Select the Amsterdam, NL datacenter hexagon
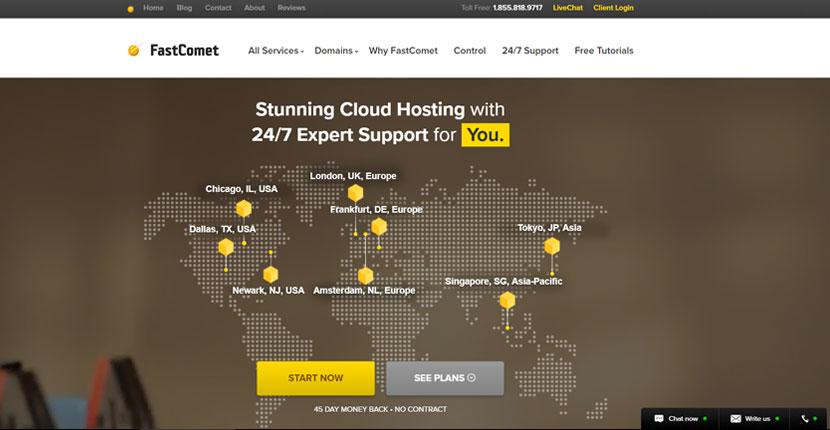Image resolution: width=830 pixels, height=430 pixels. pos(366,276)
